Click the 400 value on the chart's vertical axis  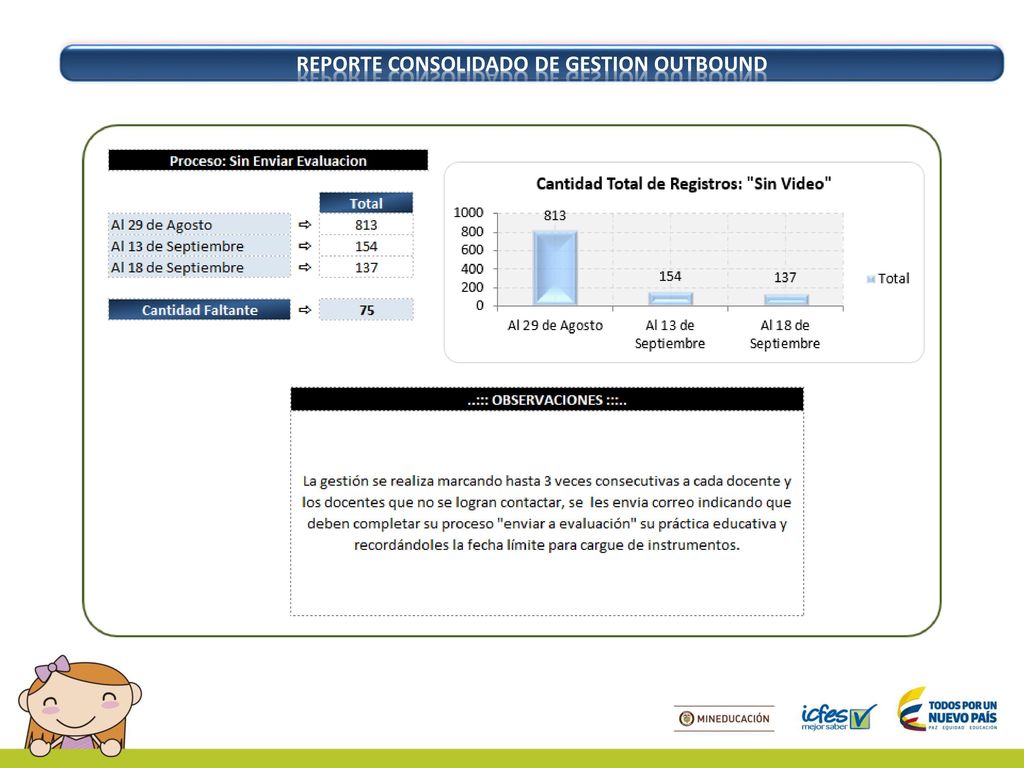pos(472,268)
